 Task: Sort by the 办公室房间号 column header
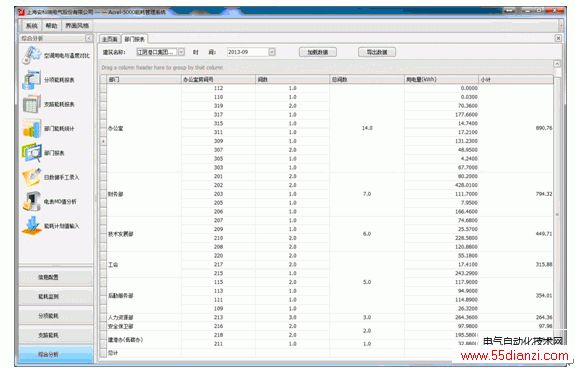(218, 79)
